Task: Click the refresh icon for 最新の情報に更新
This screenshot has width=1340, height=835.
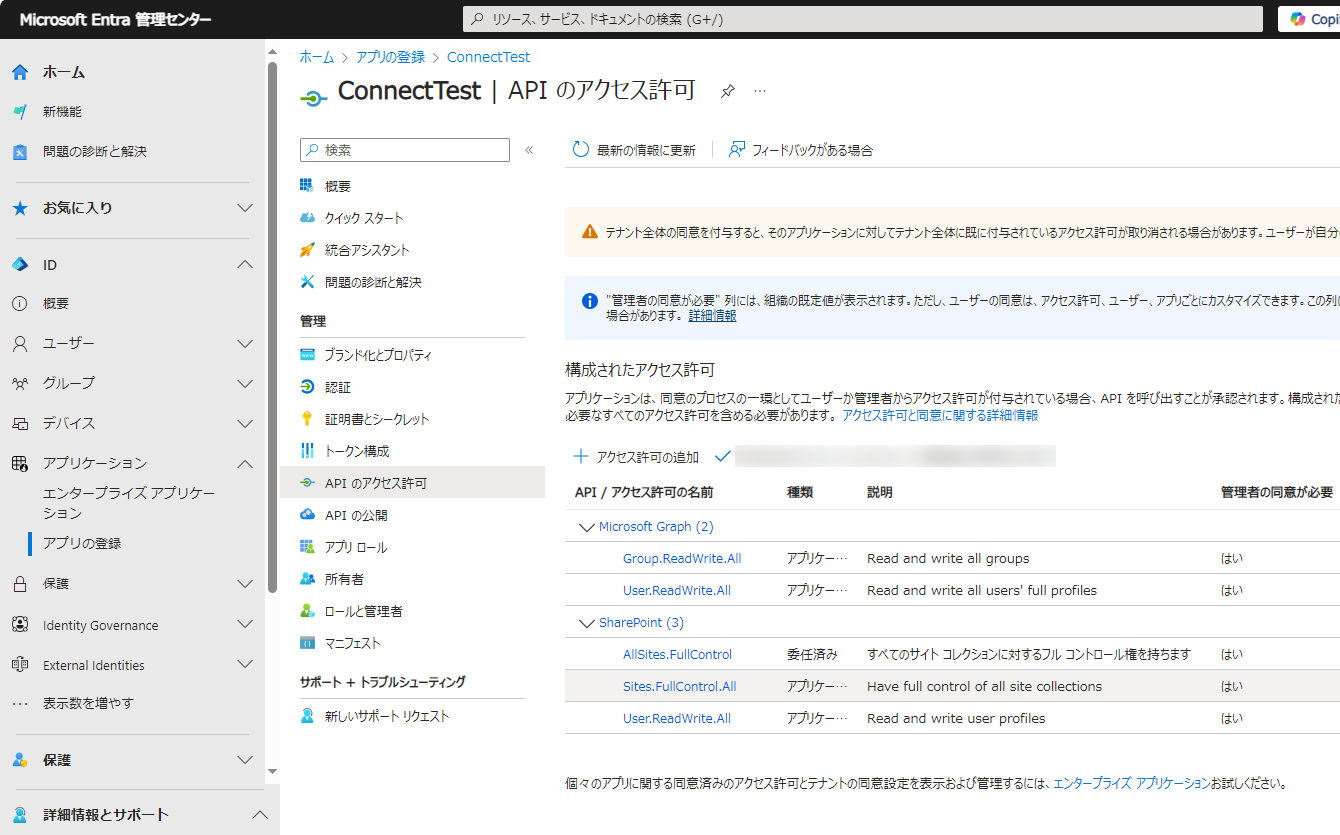Action: click(x=581, y=150)
